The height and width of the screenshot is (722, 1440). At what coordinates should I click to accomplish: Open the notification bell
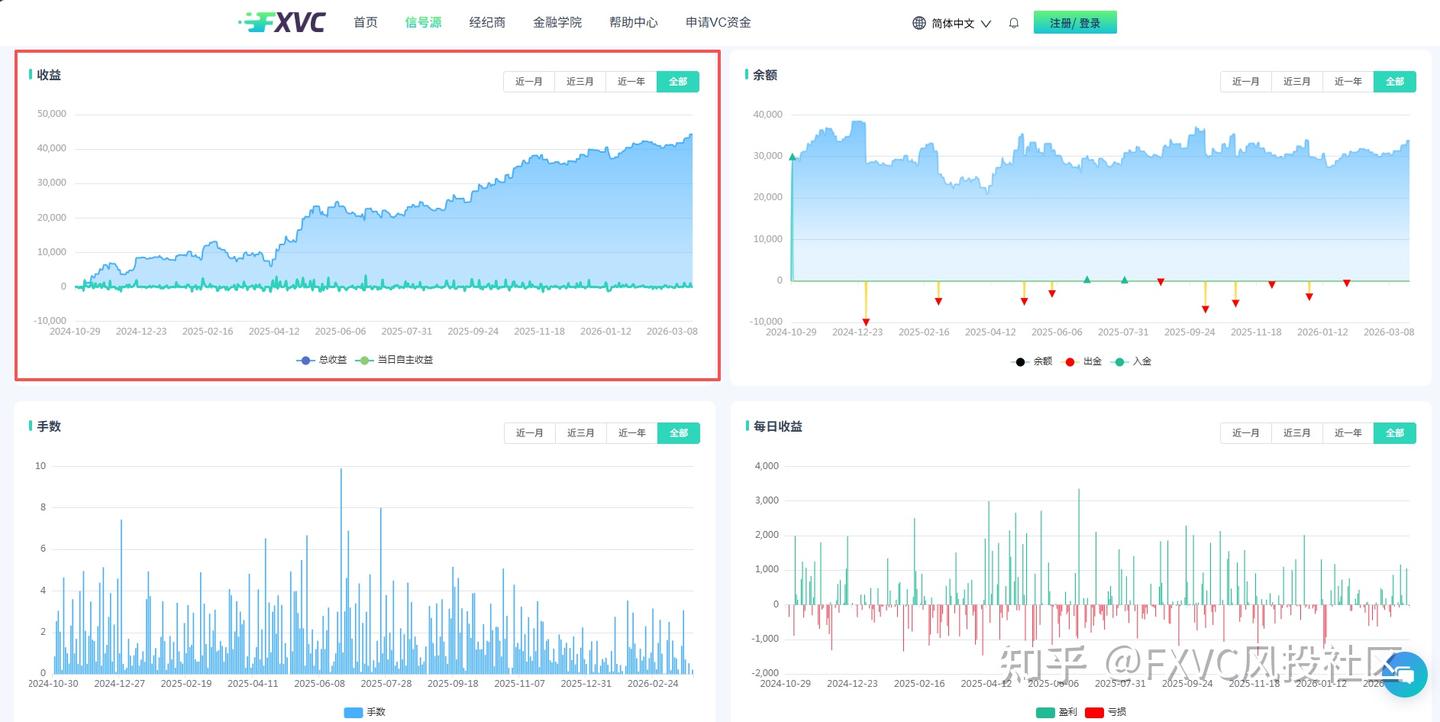point(1013,22)
